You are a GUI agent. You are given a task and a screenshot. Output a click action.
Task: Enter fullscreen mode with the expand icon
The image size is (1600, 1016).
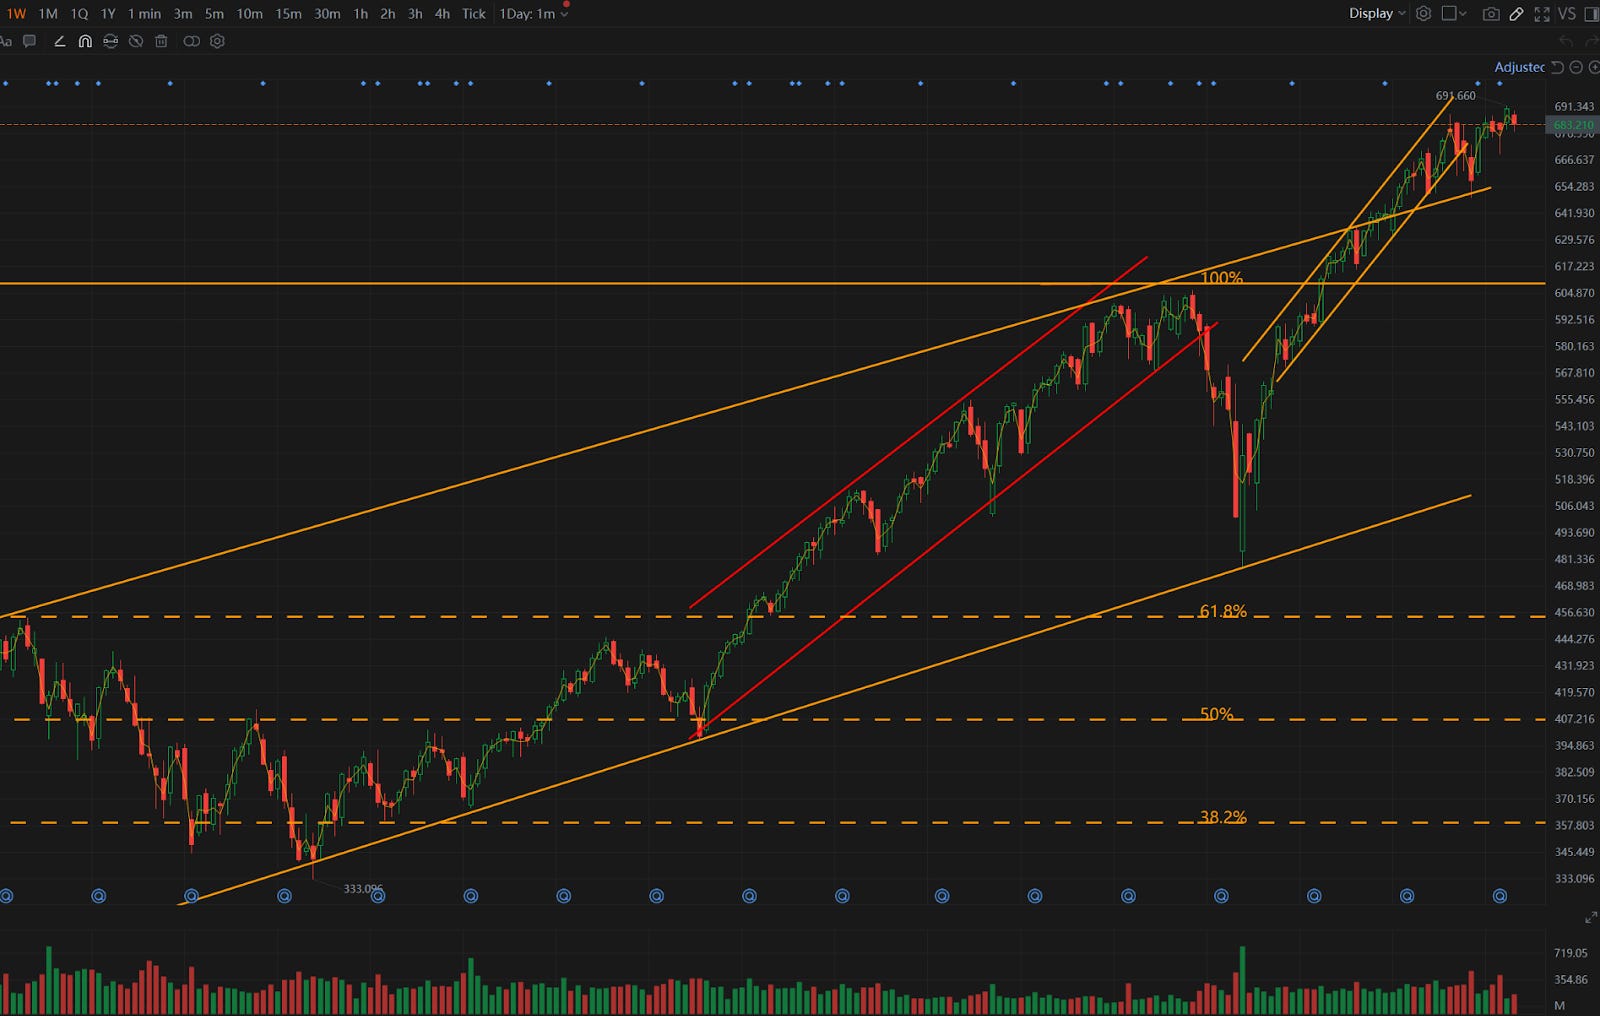pyautogui.click(x=1544, y=14)
